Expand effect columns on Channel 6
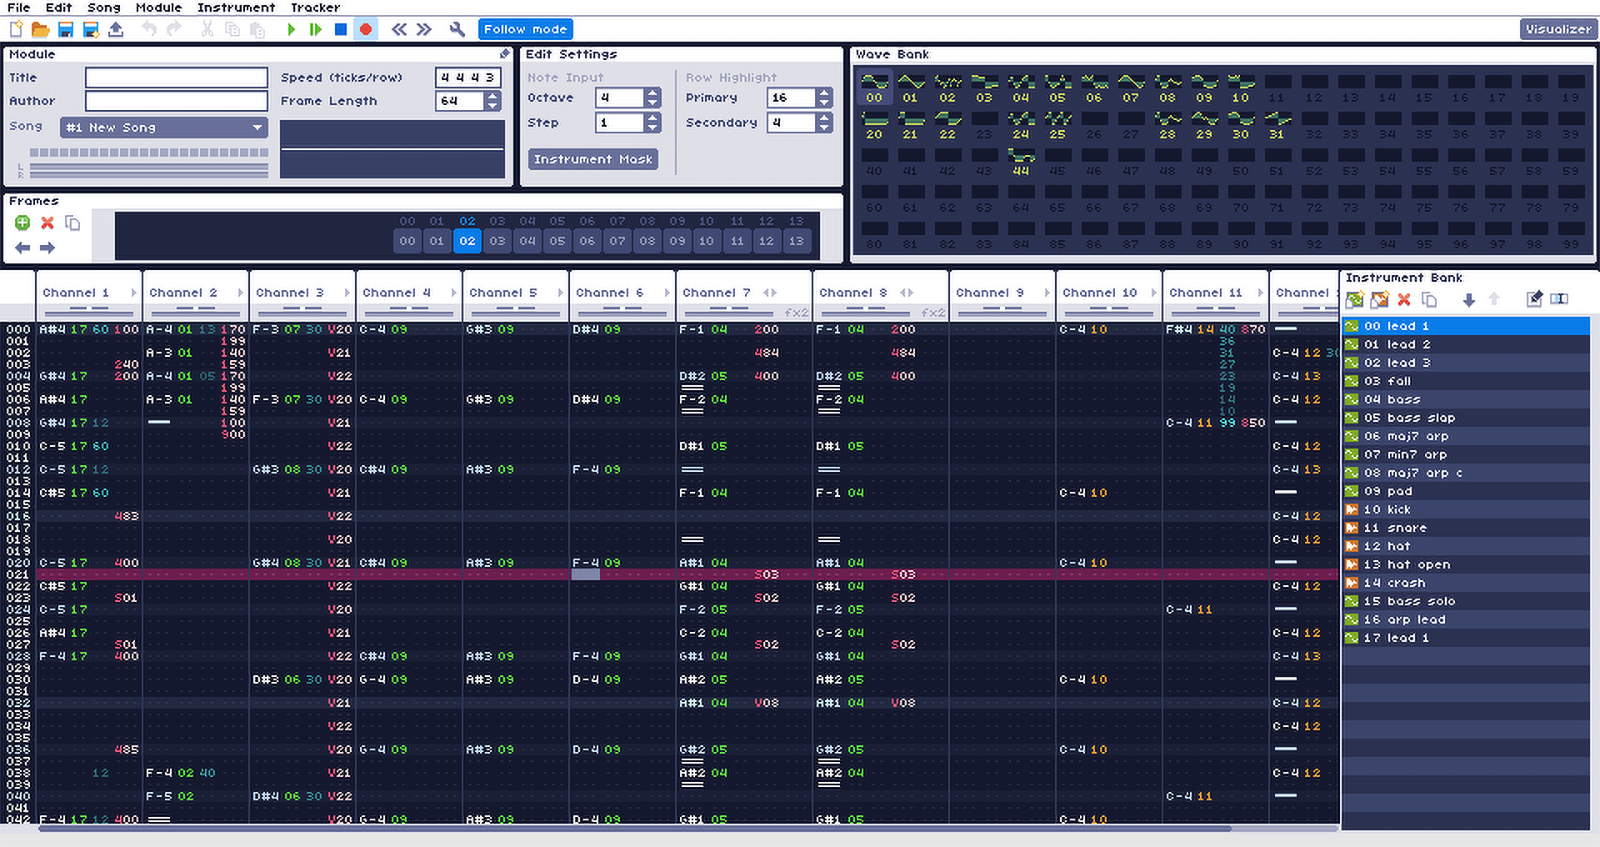Image resolution: width=1600 pixels, height=847 pixels. [666, 293]
